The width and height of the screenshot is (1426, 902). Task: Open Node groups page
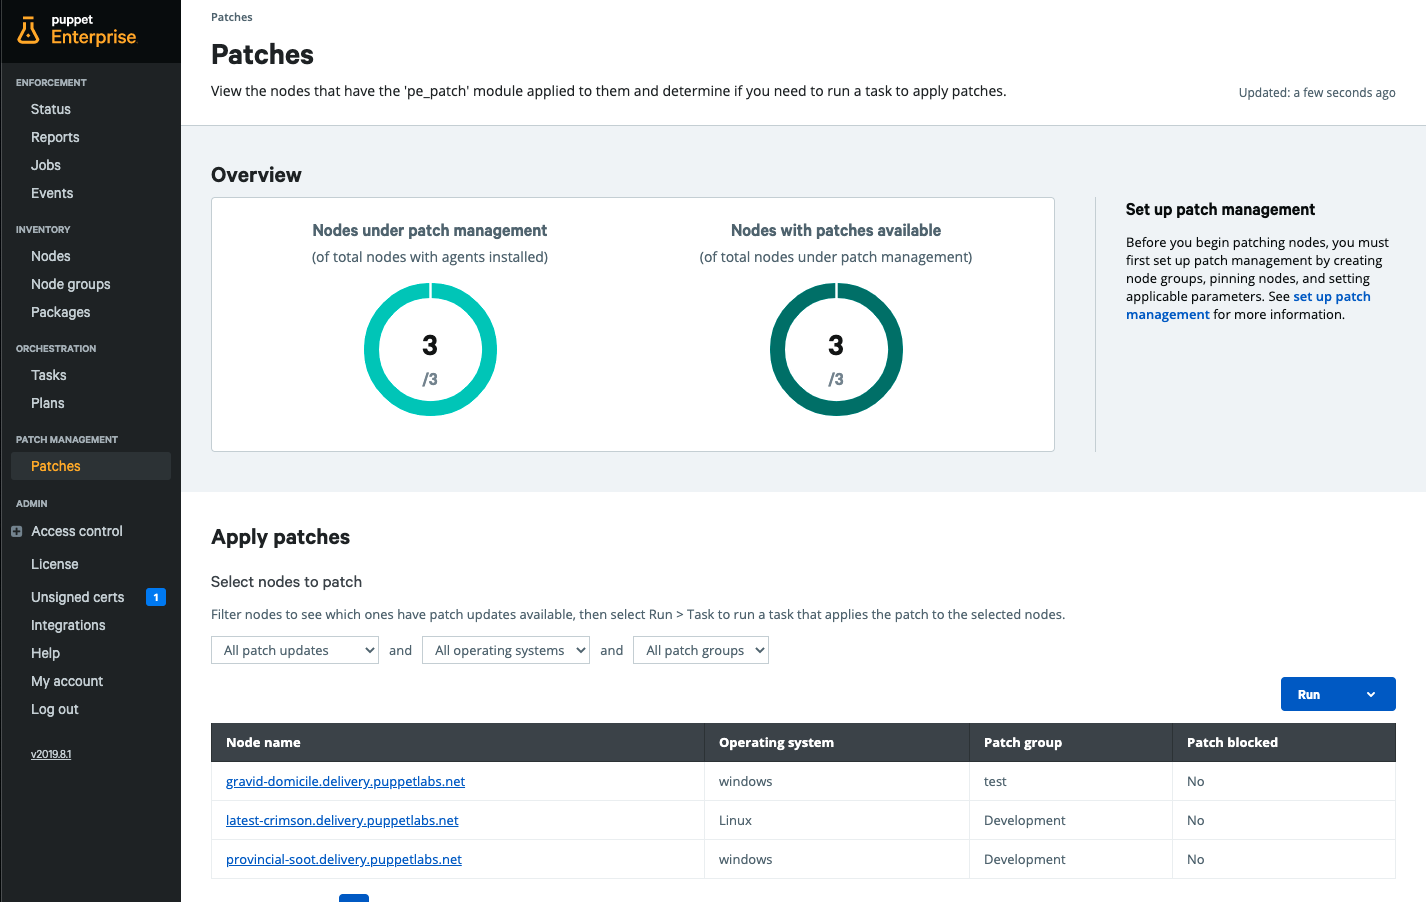(71, 284)
